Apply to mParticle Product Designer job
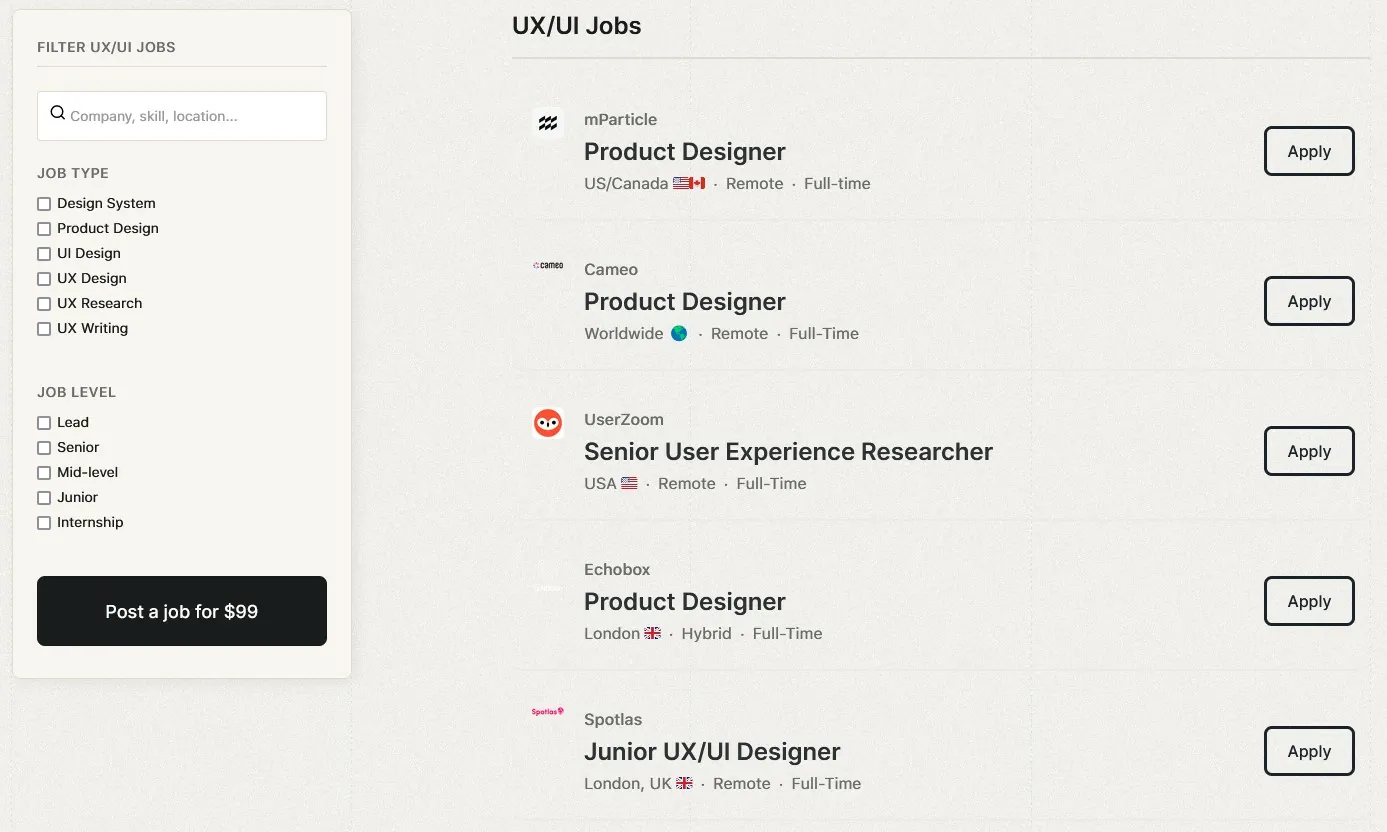The image size is (1387, 832). pos(1309,151)
